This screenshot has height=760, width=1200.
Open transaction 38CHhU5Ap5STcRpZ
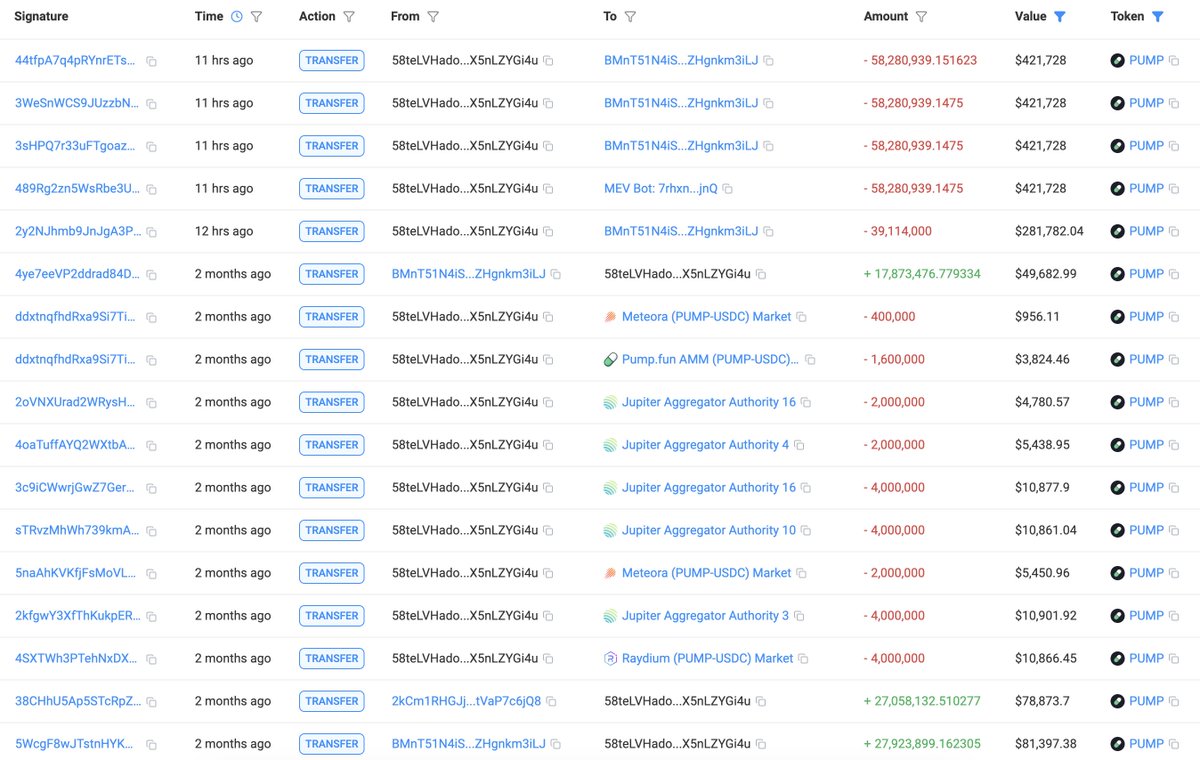click(x=76, y=701)
